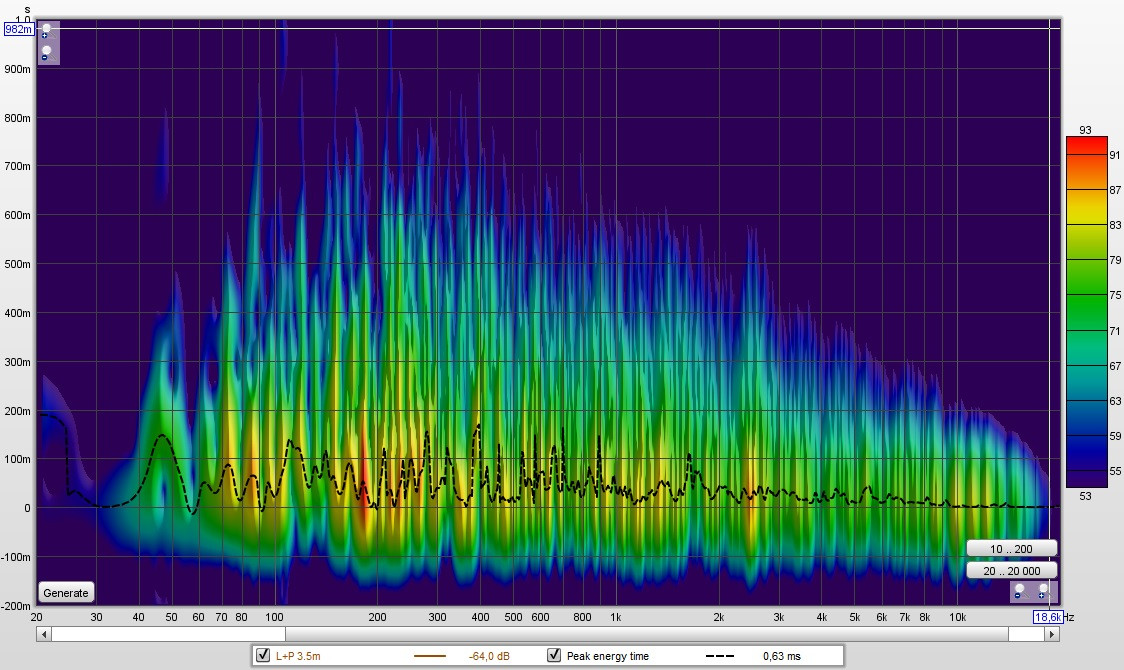This screenshot has height=670, width=1124.
Task: Select the 982m time cursor label
Action: click(18, 30)
